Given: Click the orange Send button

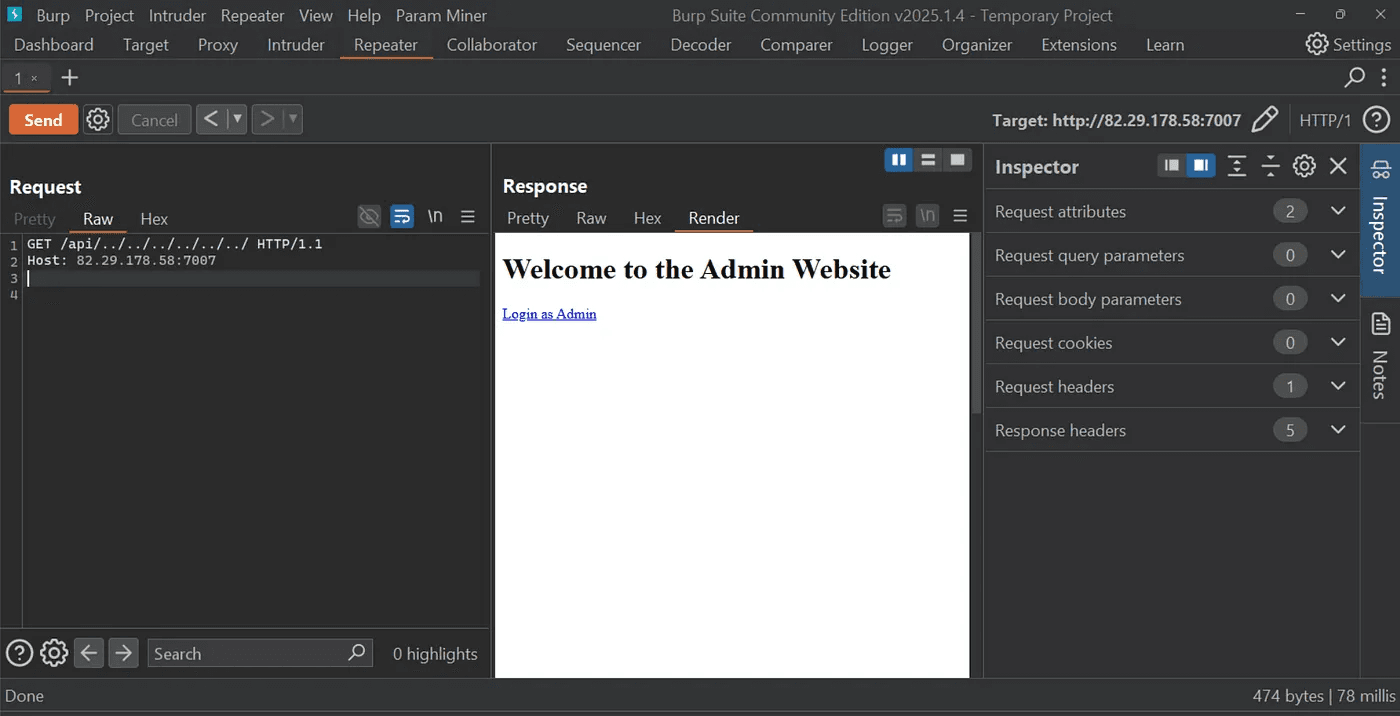Looking at the screenshot, I should point(43,120).
